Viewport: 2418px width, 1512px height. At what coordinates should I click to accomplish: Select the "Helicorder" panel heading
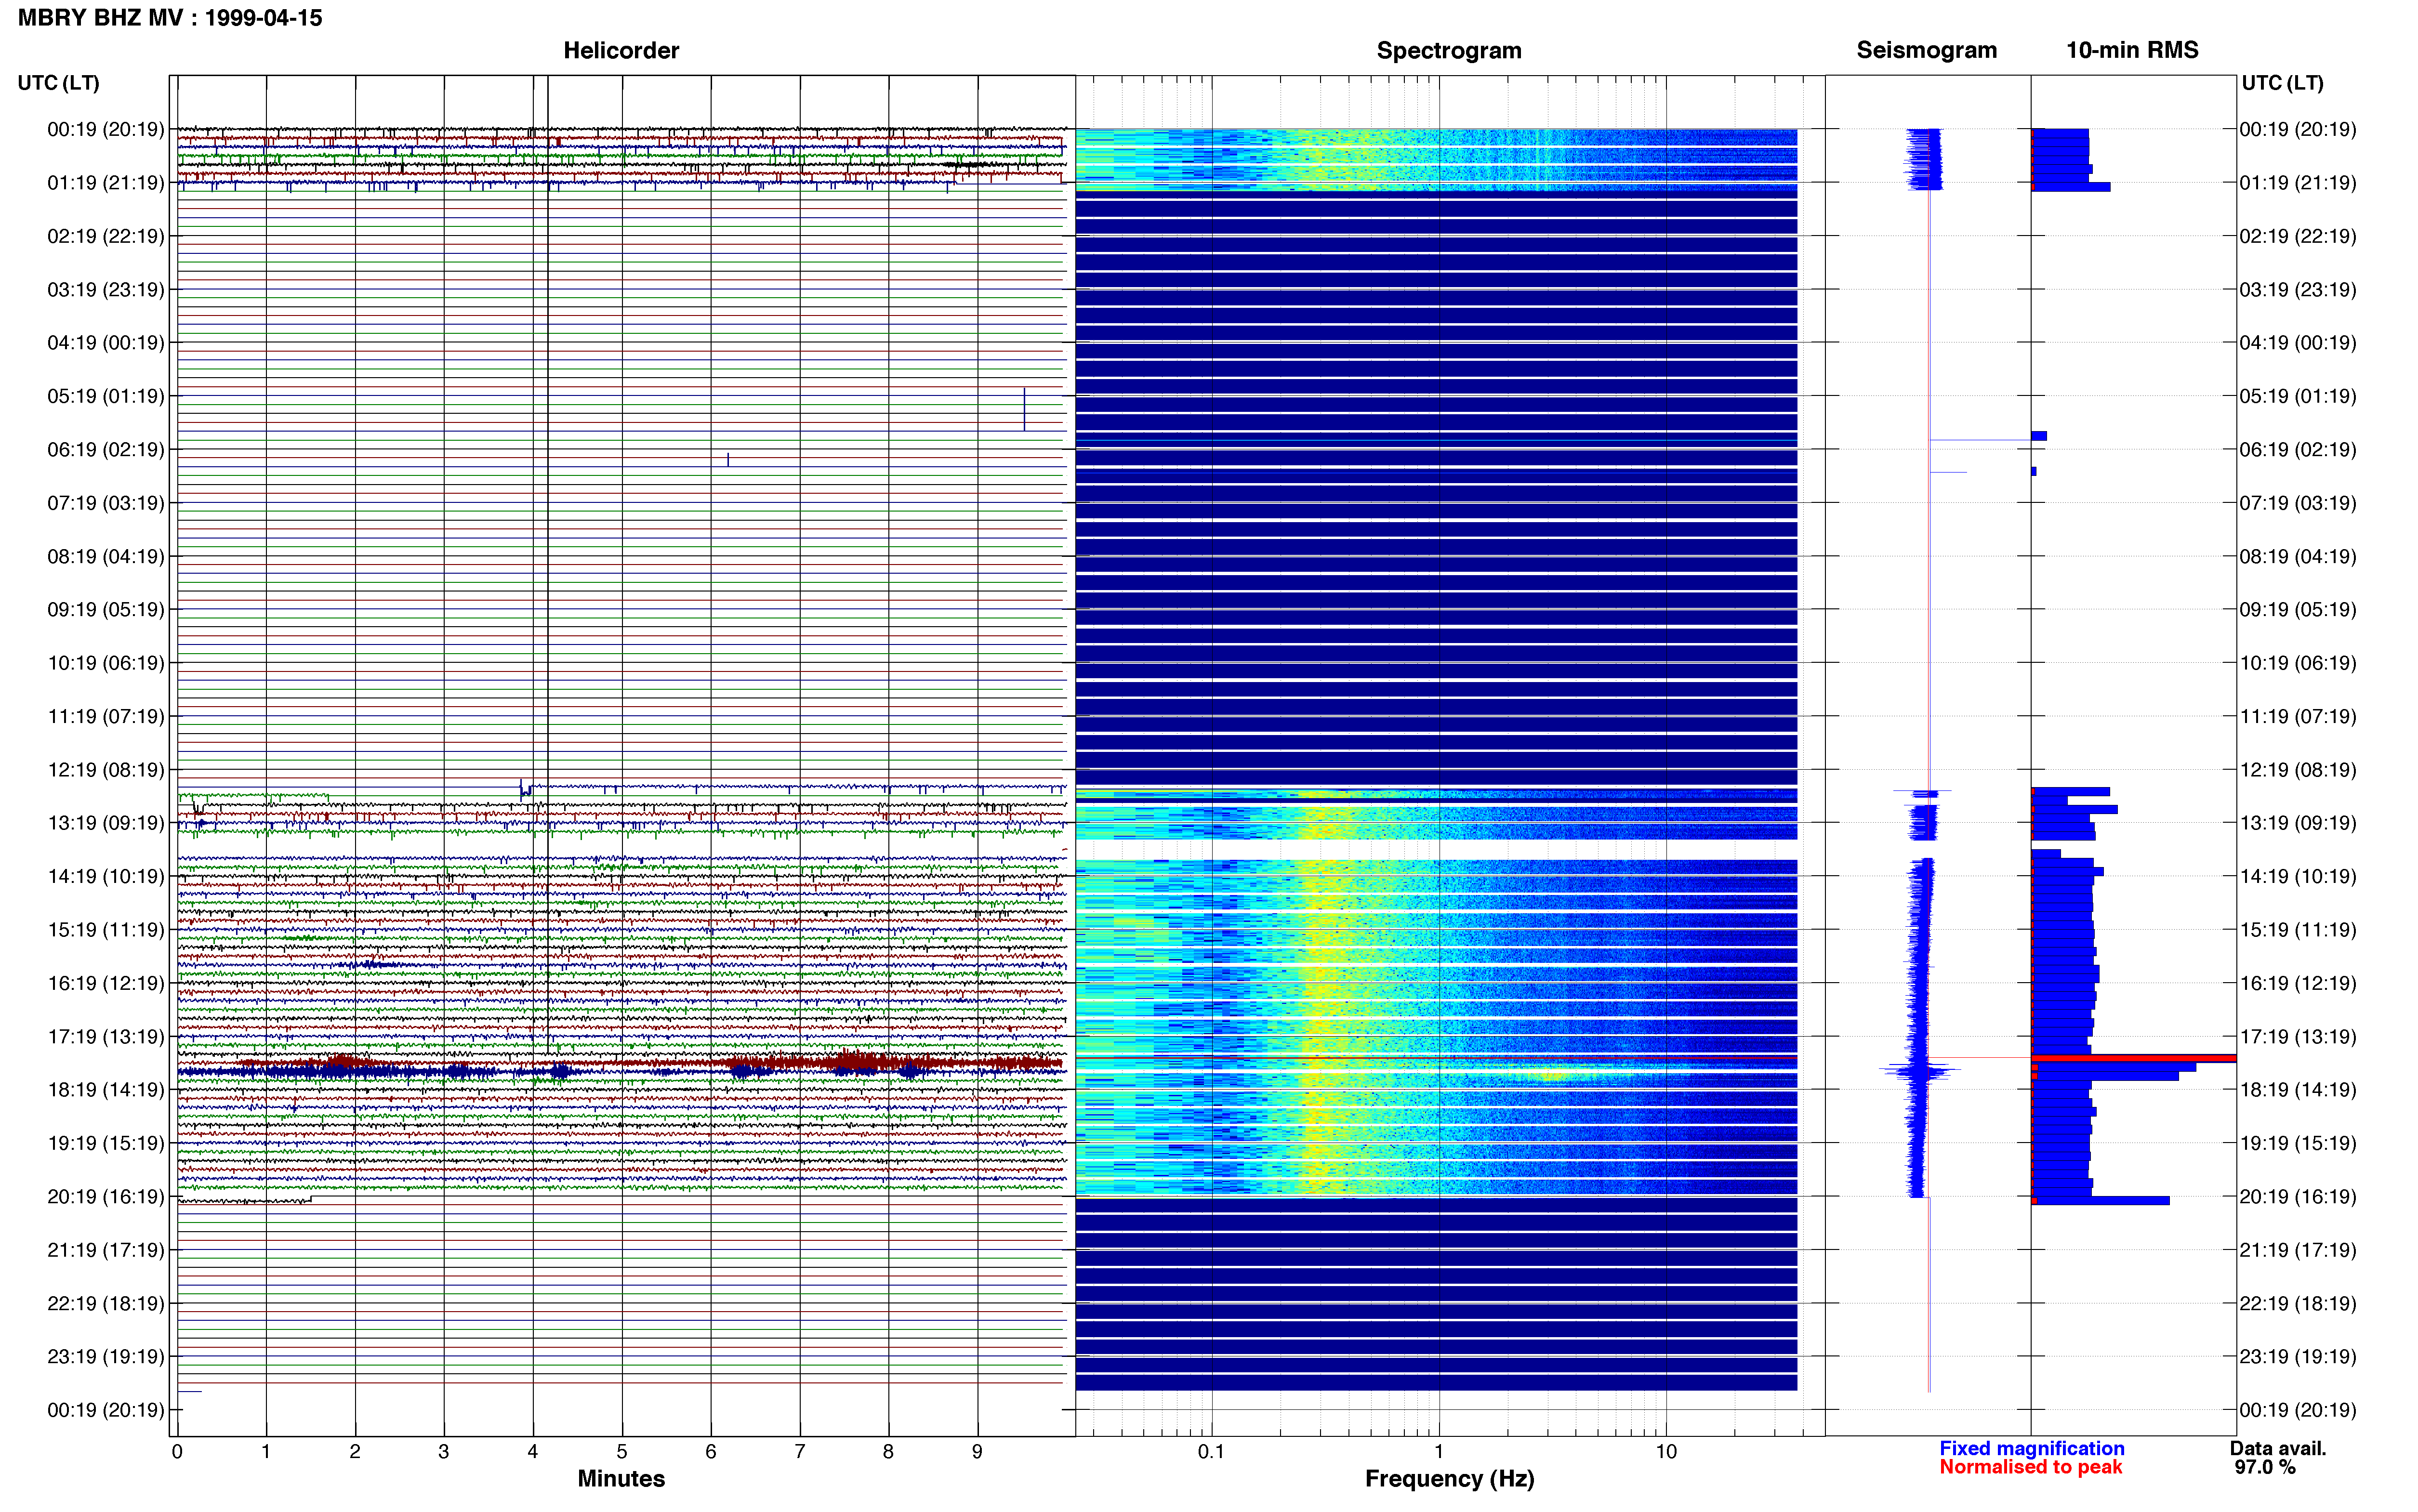click(x=621, y=51)
